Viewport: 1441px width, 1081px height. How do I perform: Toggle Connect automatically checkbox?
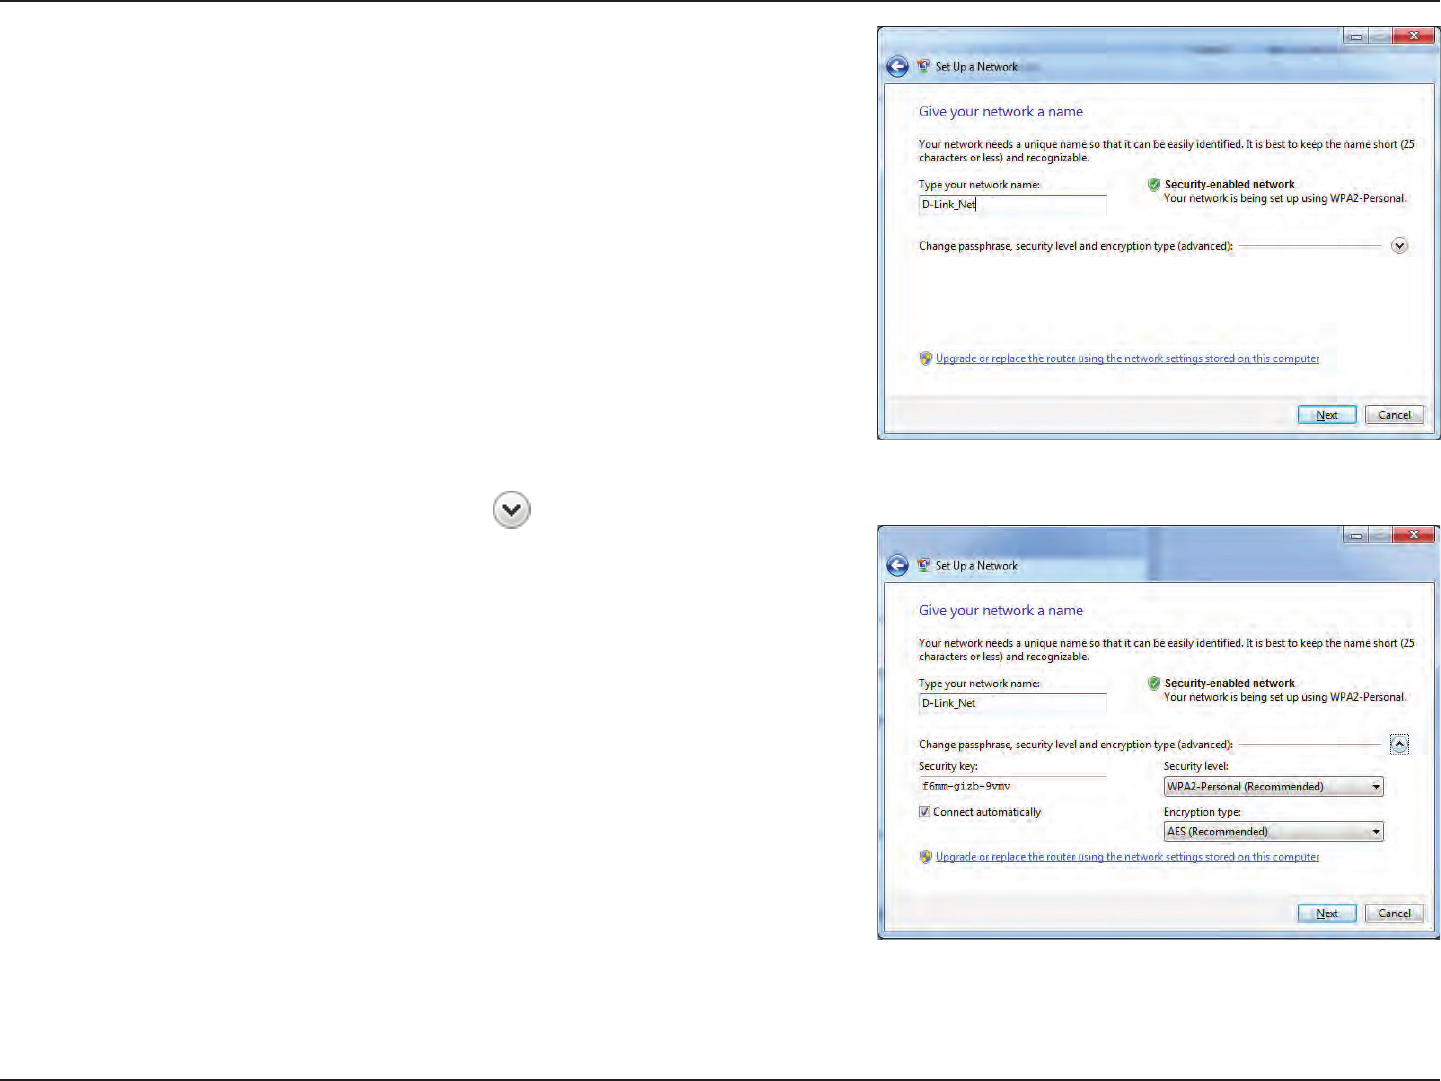pos(925,812)
